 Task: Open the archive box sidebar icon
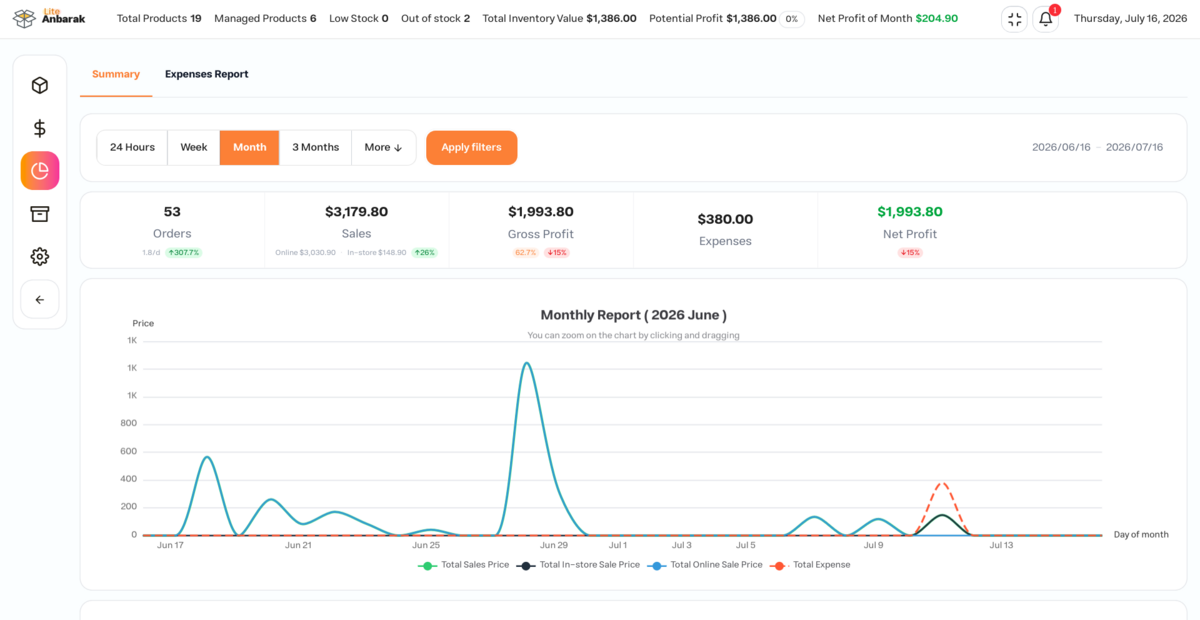pyautogui.click(x=40, y=214)
